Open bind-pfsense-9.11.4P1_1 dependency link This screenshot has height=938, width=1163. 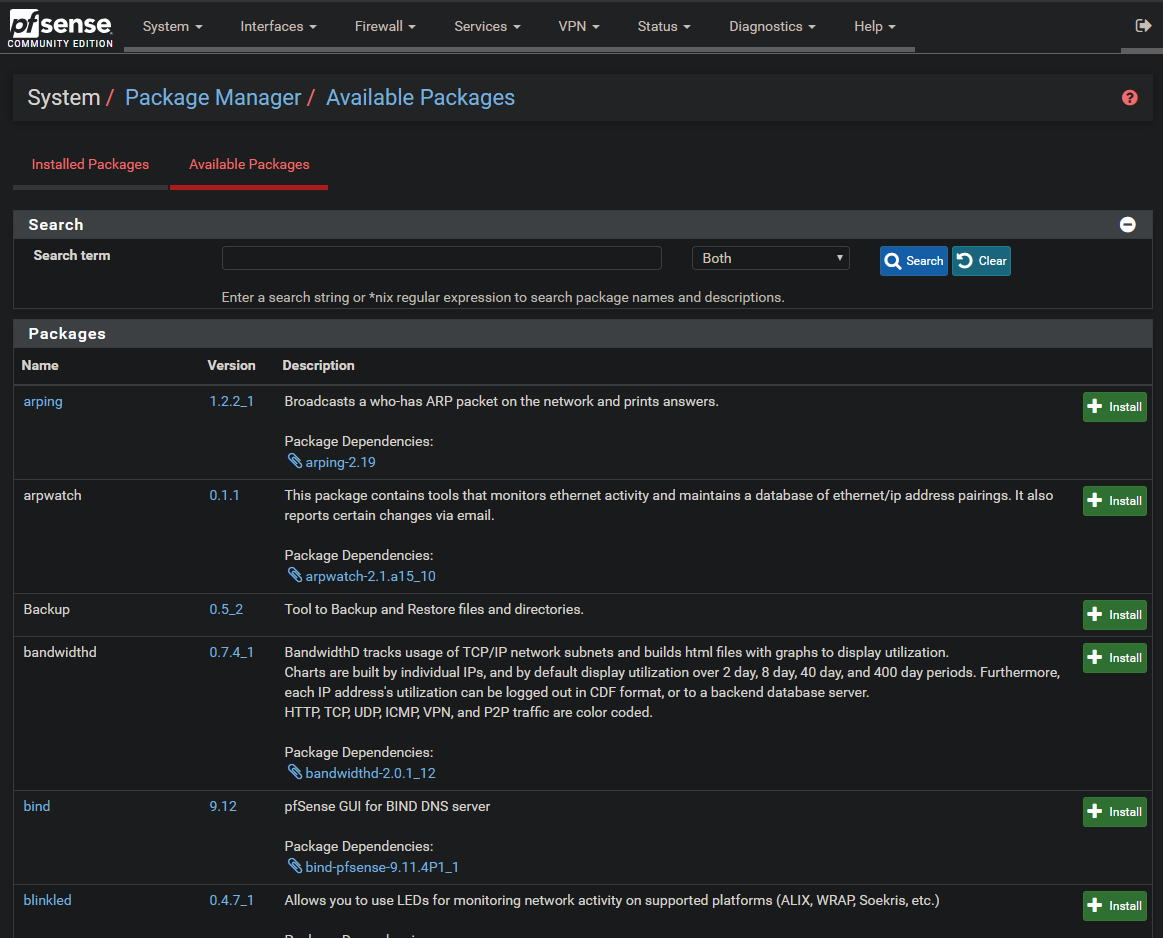click(382, 868)
